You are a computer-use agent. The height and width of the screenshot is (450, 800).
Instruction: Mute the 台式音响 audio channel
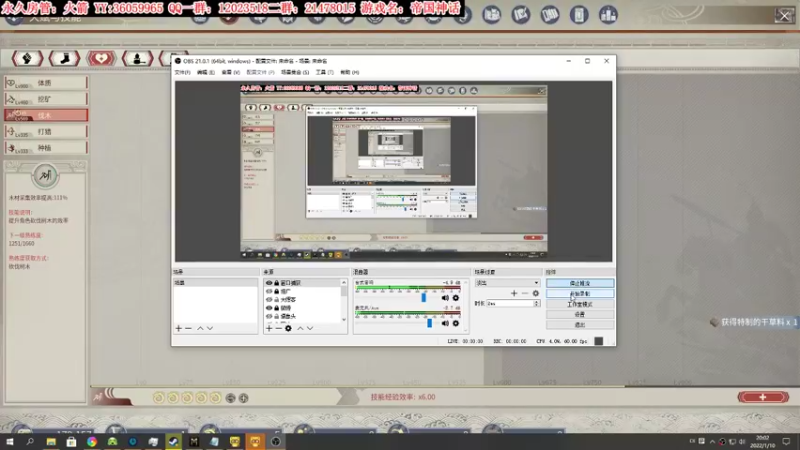[445, 298]
